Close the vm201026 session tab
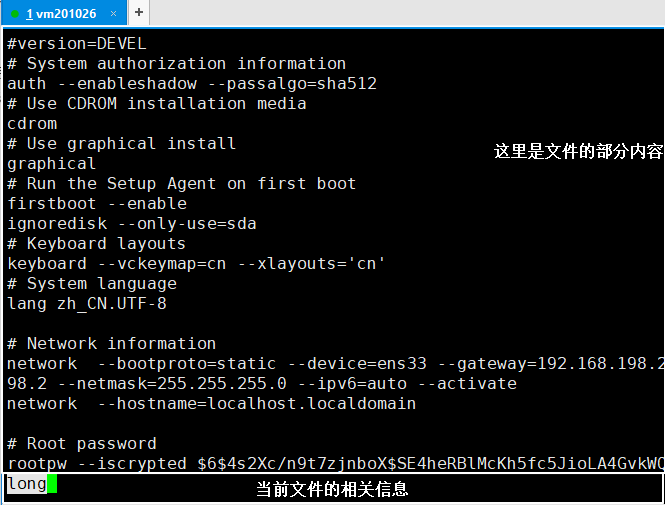Image resolution: width=665 pixels, height=505 pixels. [113, 14]
